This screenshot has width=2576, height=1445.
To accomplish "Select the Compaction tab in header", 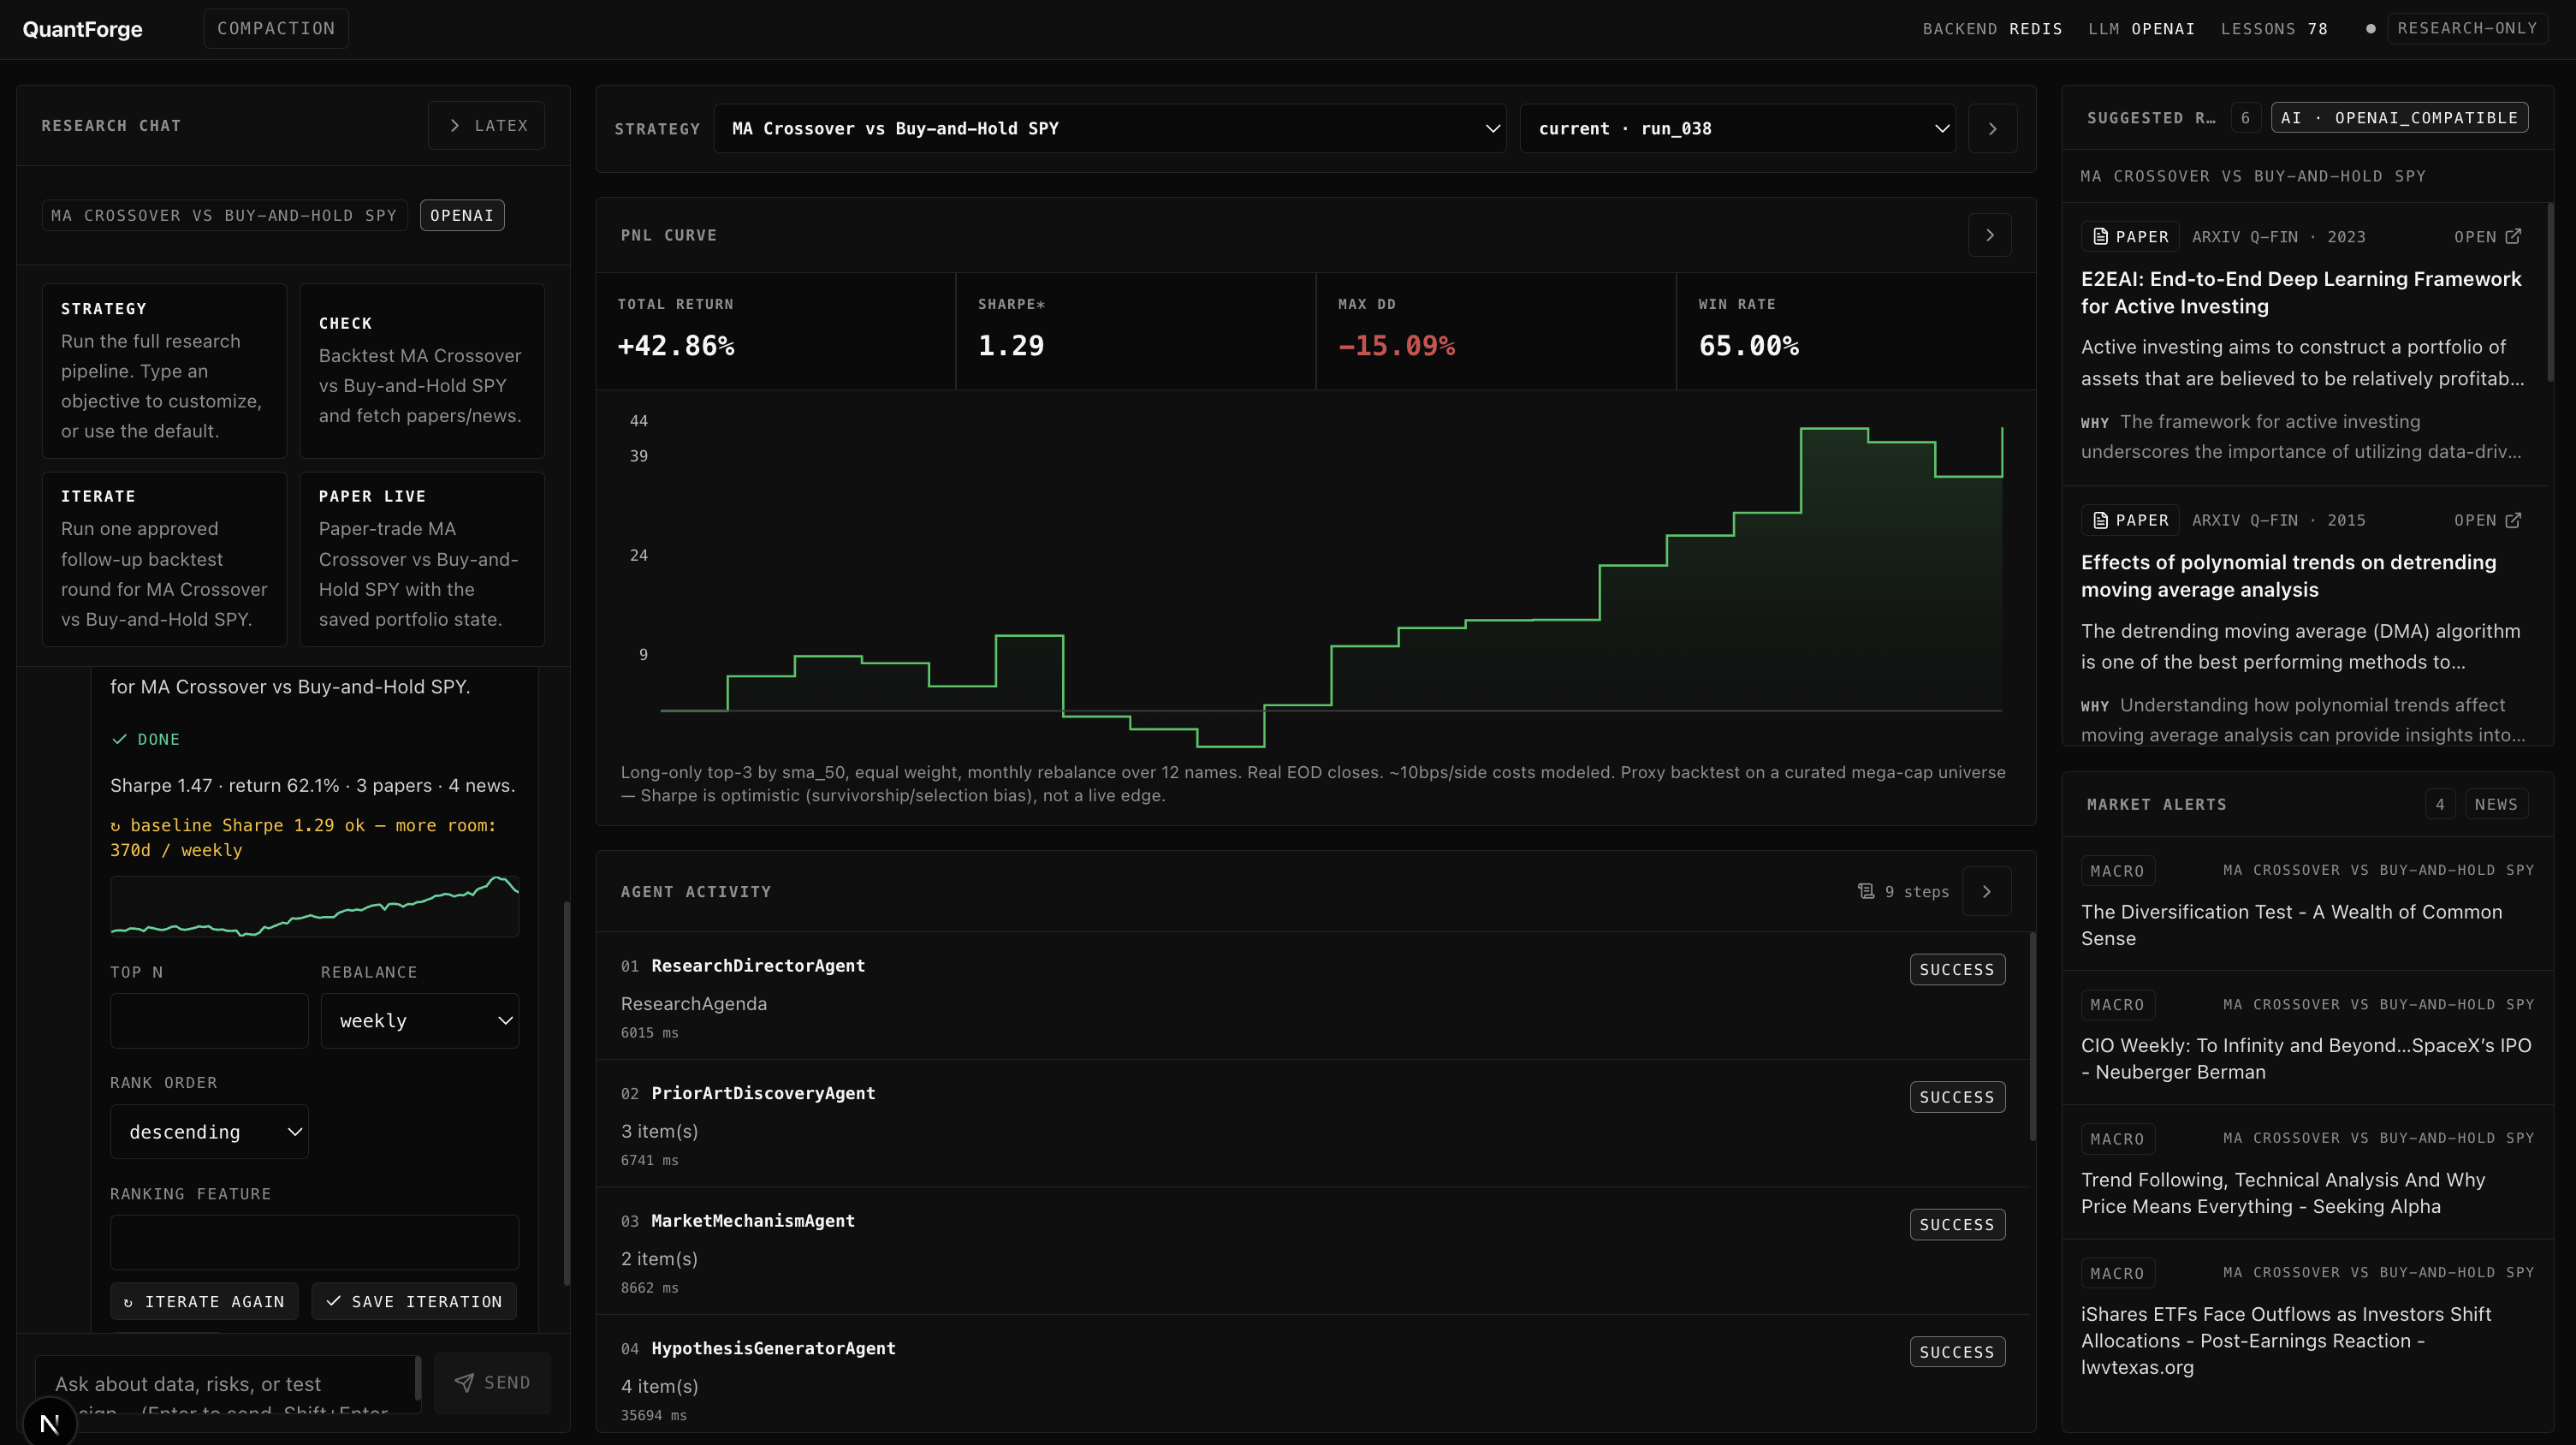I will point(276,28).
